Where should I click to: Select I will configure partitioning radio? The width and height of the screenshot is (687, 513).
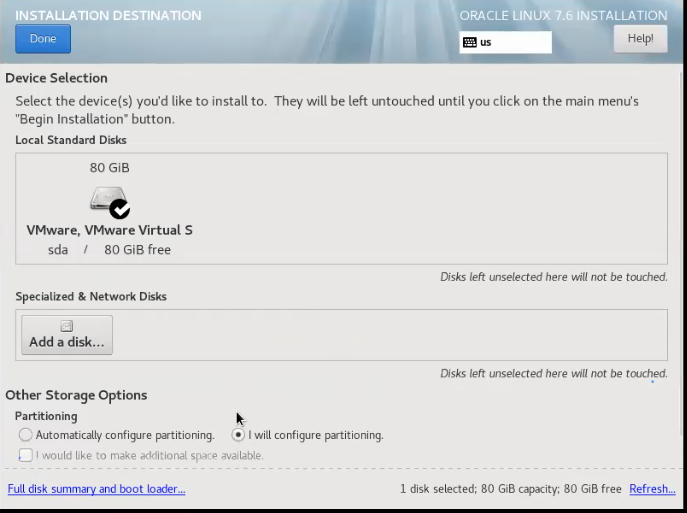[x=238, y=435]
